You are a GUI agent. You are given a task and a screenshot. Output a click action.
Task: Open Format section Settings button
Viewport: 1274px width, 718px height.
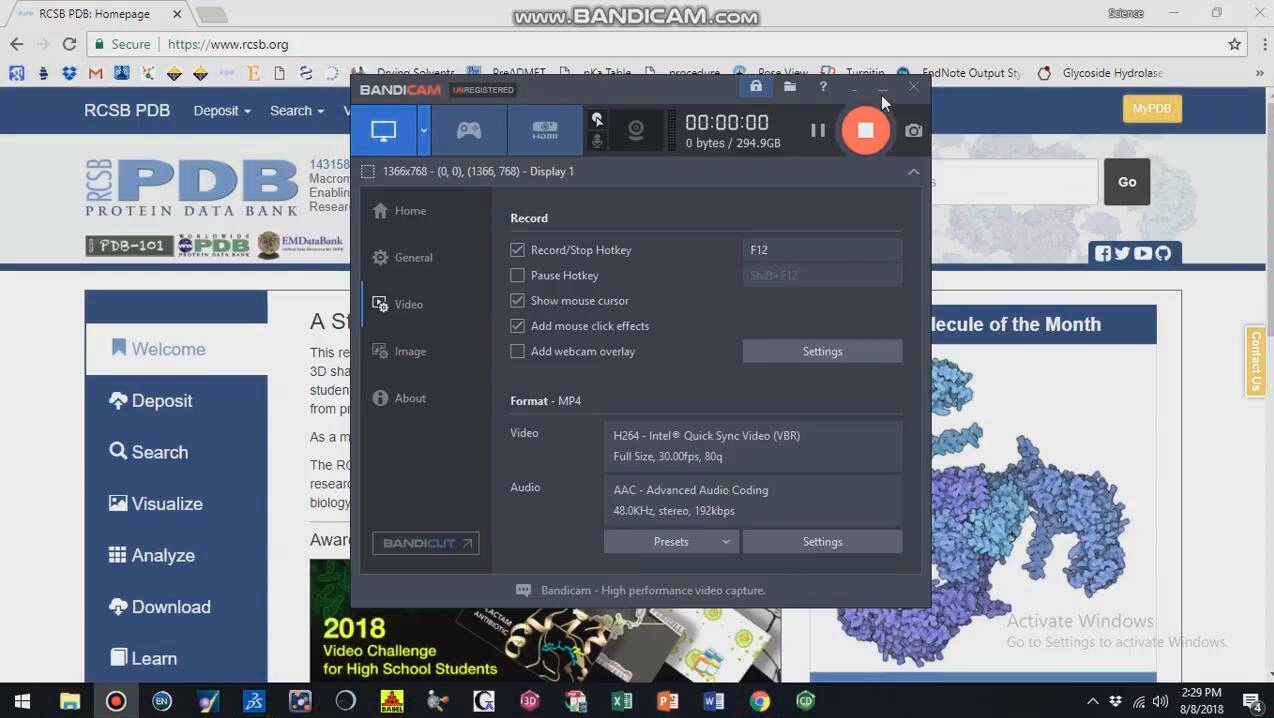pyautogui.click(x=822, y=541)
